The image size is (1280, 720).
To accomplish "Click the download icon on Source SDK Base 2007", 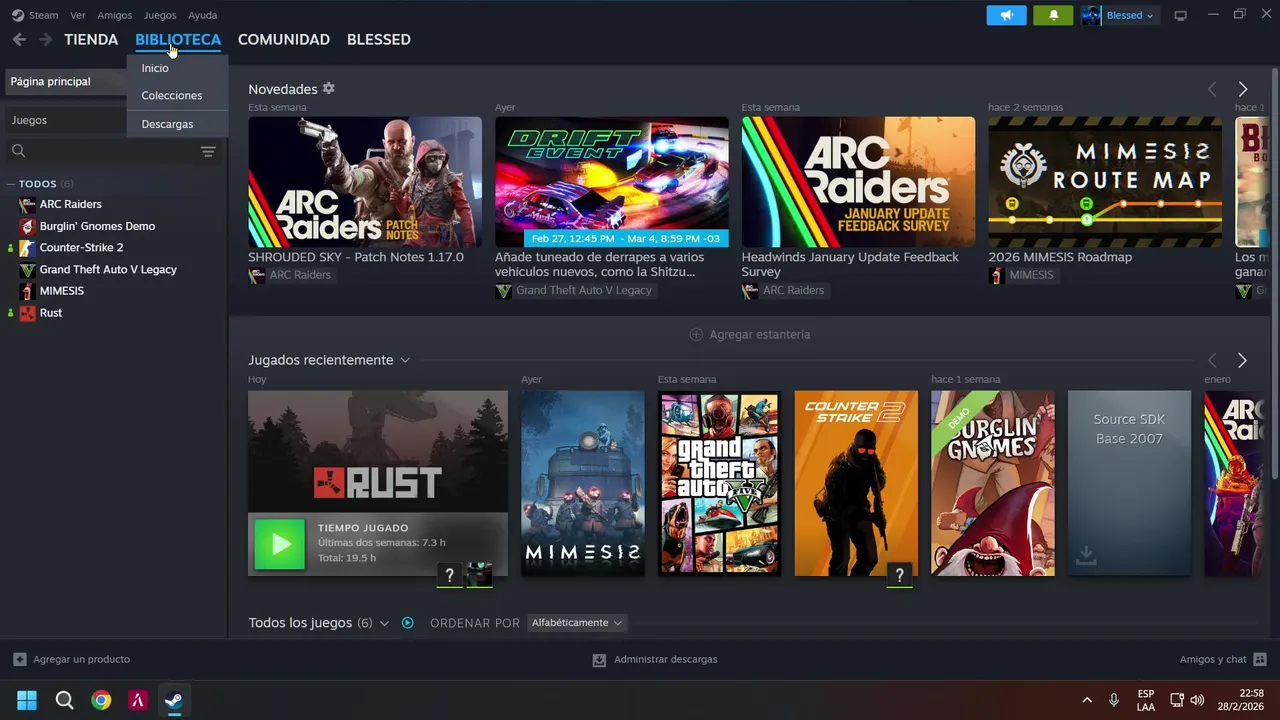I will (x=1086, y=556).
